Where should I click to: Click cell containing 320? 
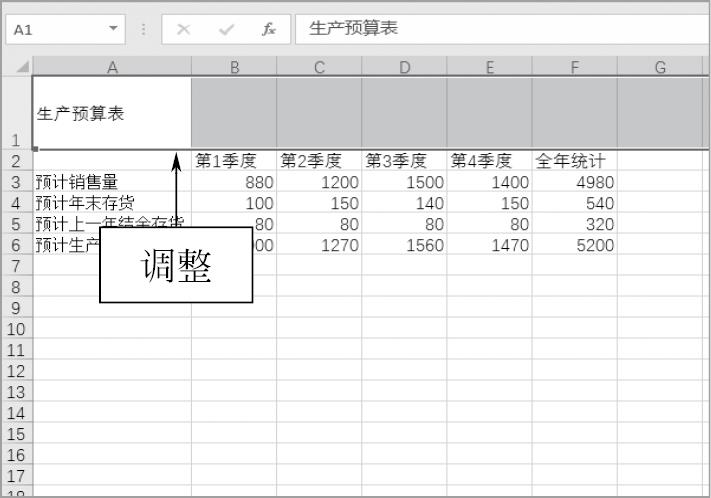[575, 224]
